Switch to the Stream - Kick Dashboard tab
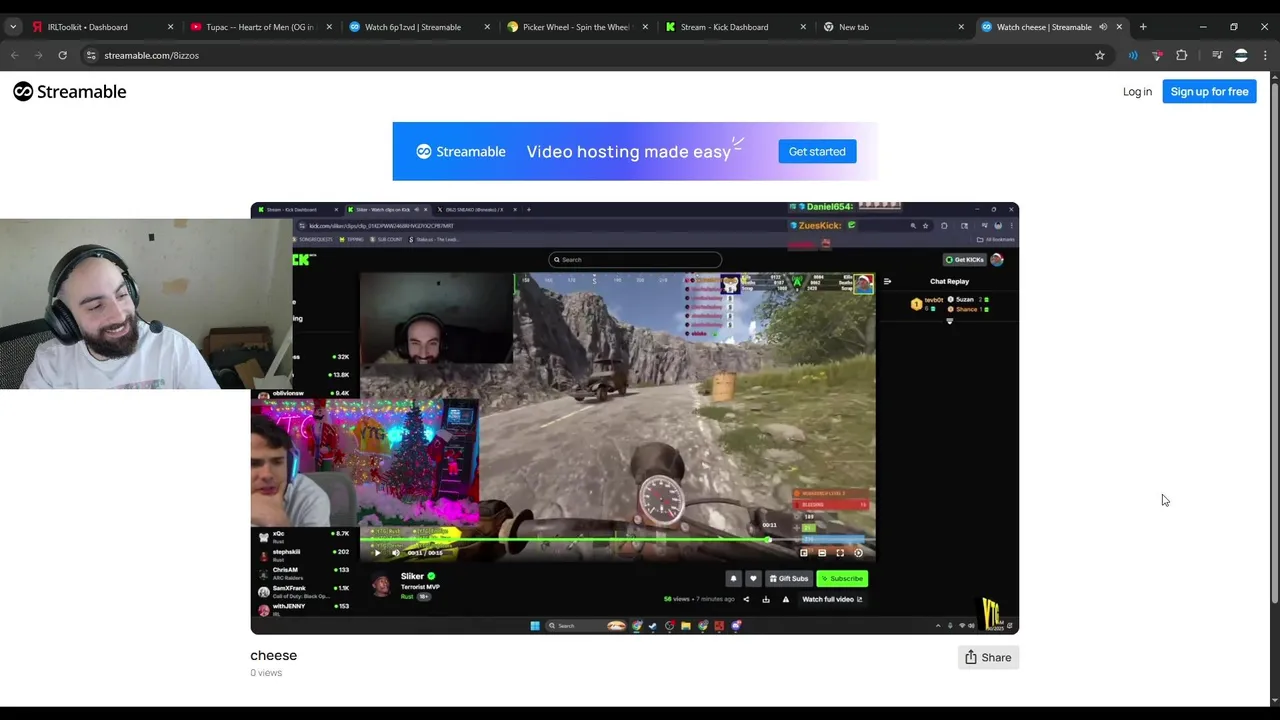 click(737, 27)
